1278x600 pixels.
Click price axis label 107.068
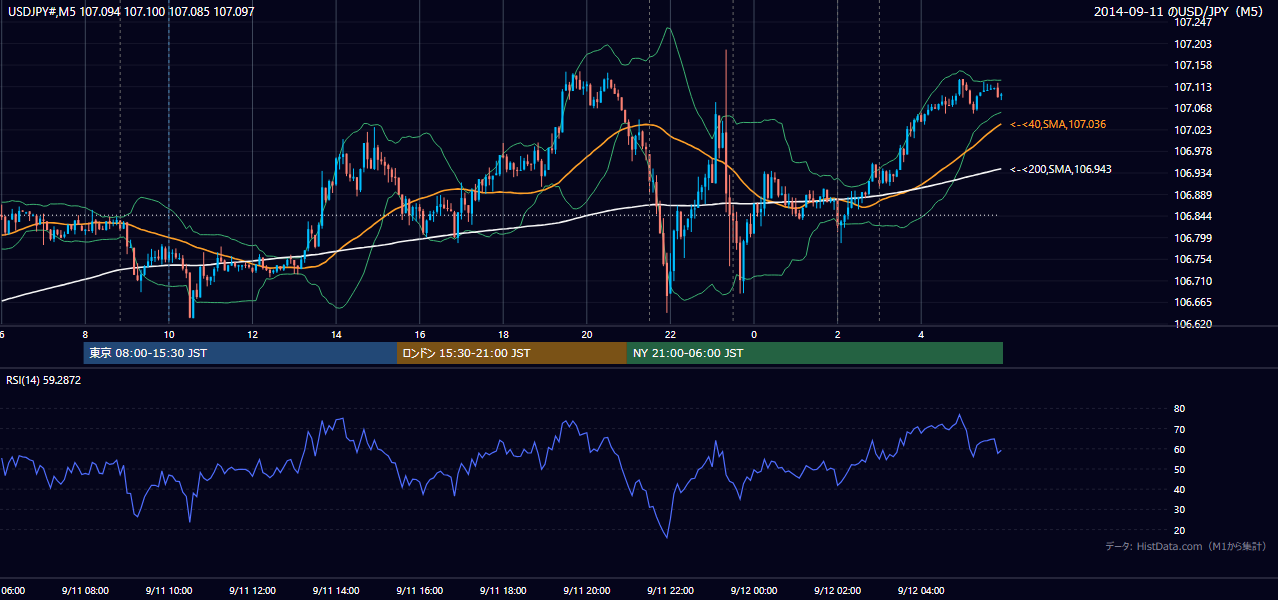(1192, 108)
